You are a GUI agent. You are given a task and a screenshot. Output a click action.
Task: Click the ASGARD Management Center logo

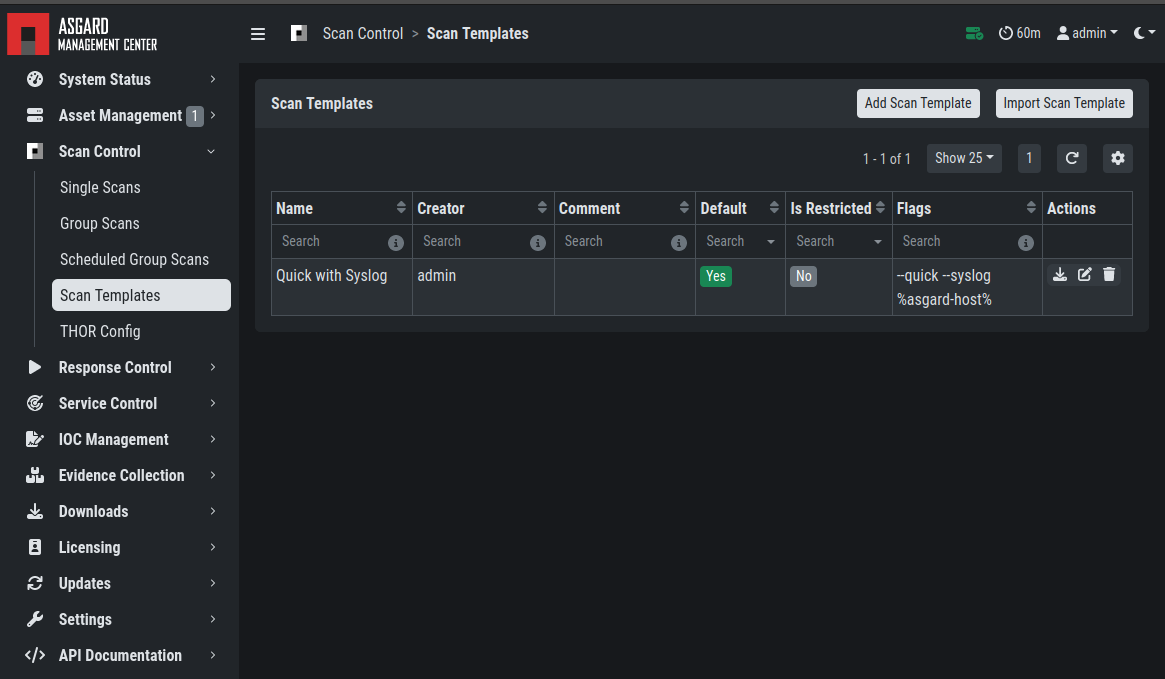coord(82,34)
